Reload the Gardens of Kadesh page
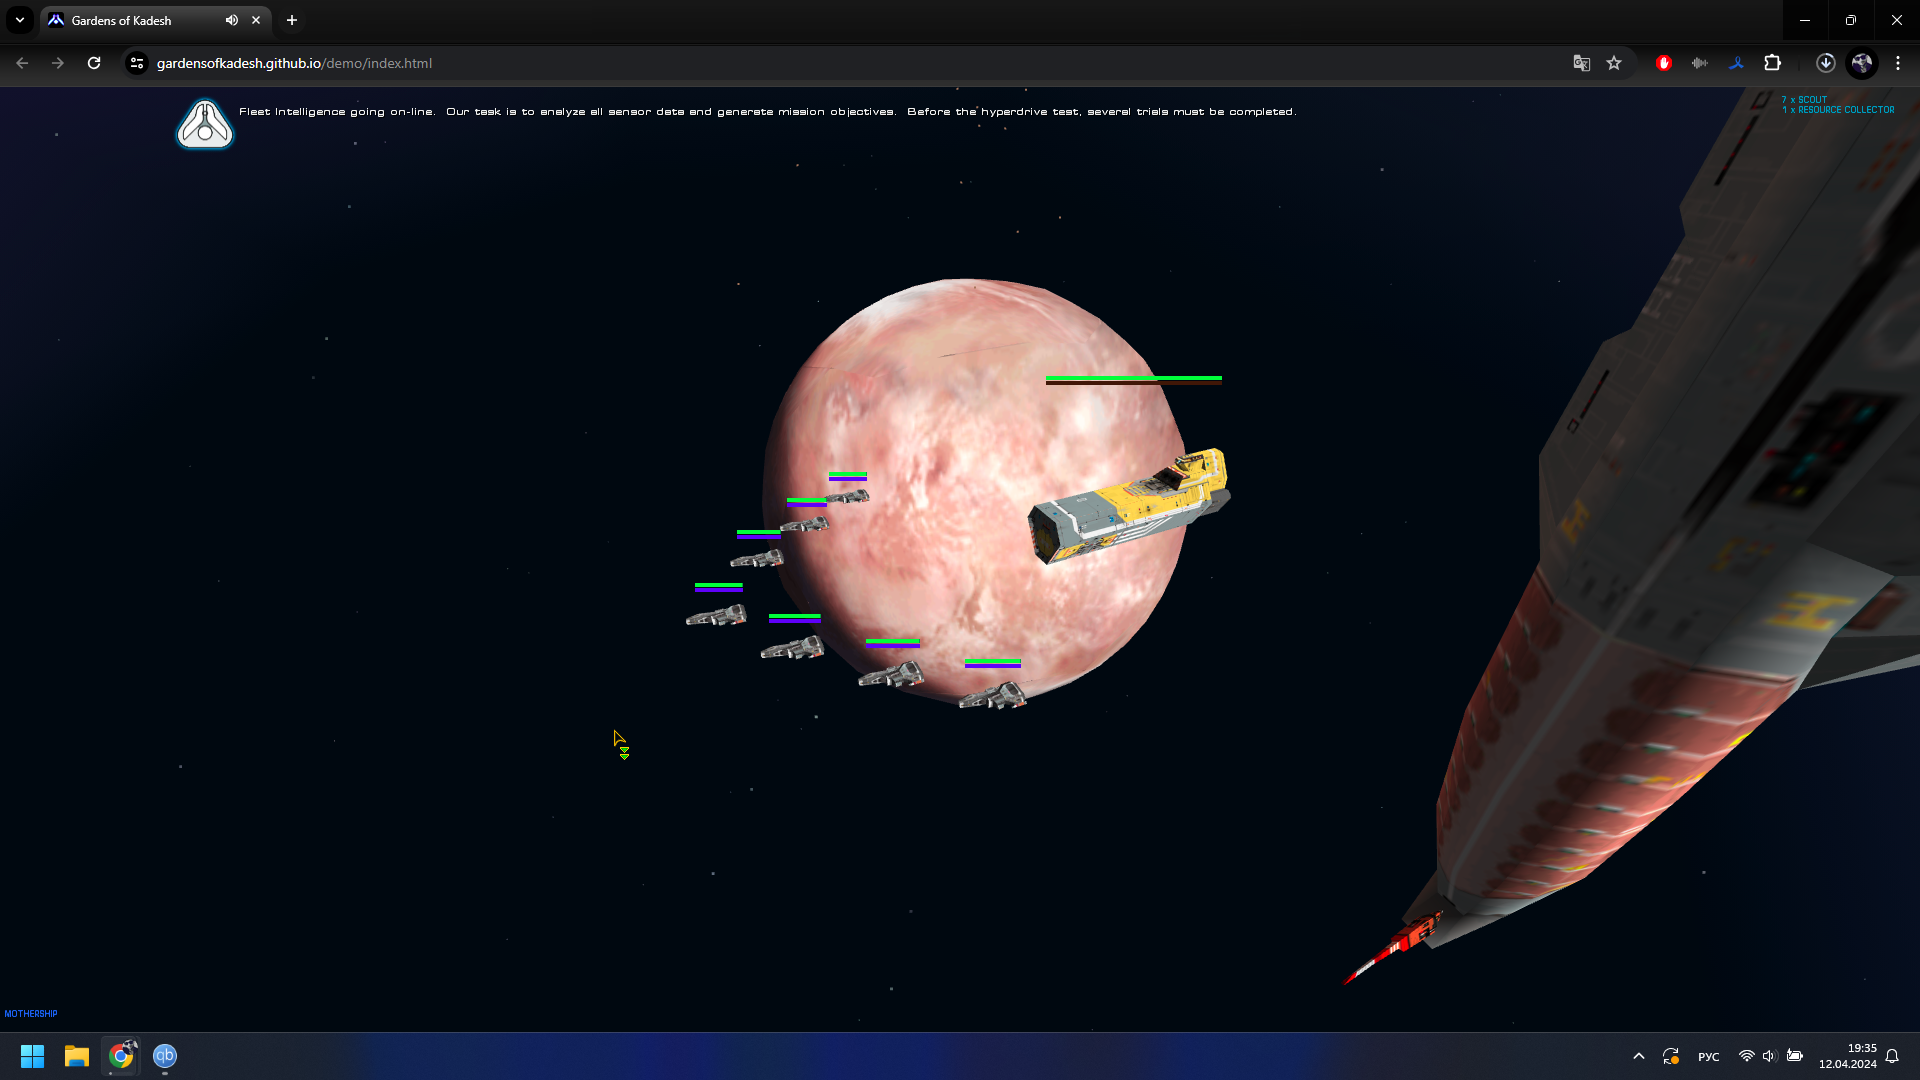 pyautogui.click(x=94, y=63)
